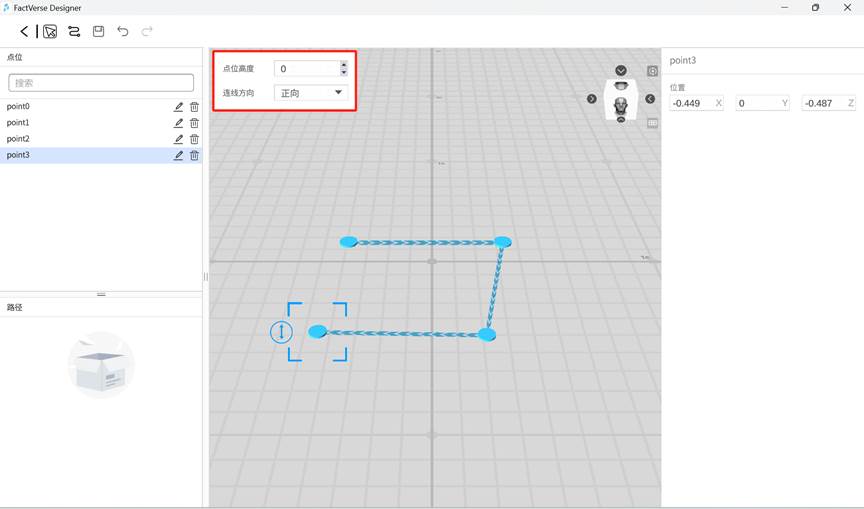Toggle the grid display icon in viewport
Screen dimensions: 864x509
coord(652,124)
